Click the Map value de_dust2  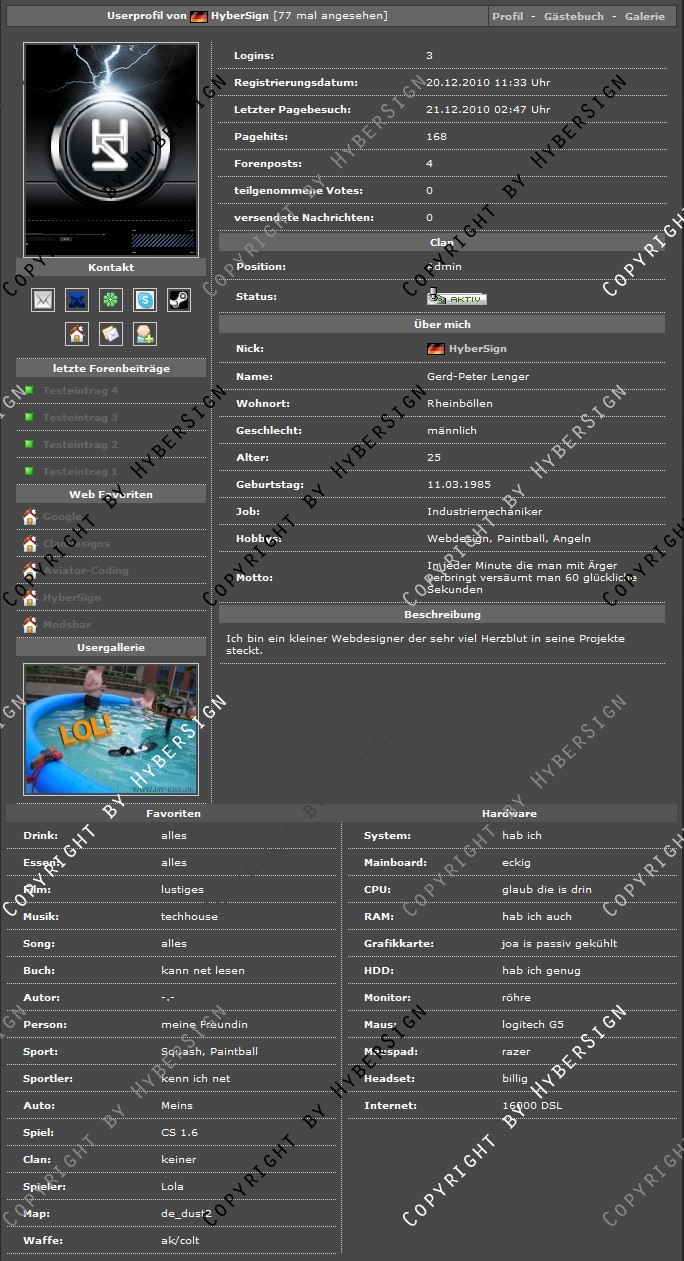click(x=186, y=1214)
